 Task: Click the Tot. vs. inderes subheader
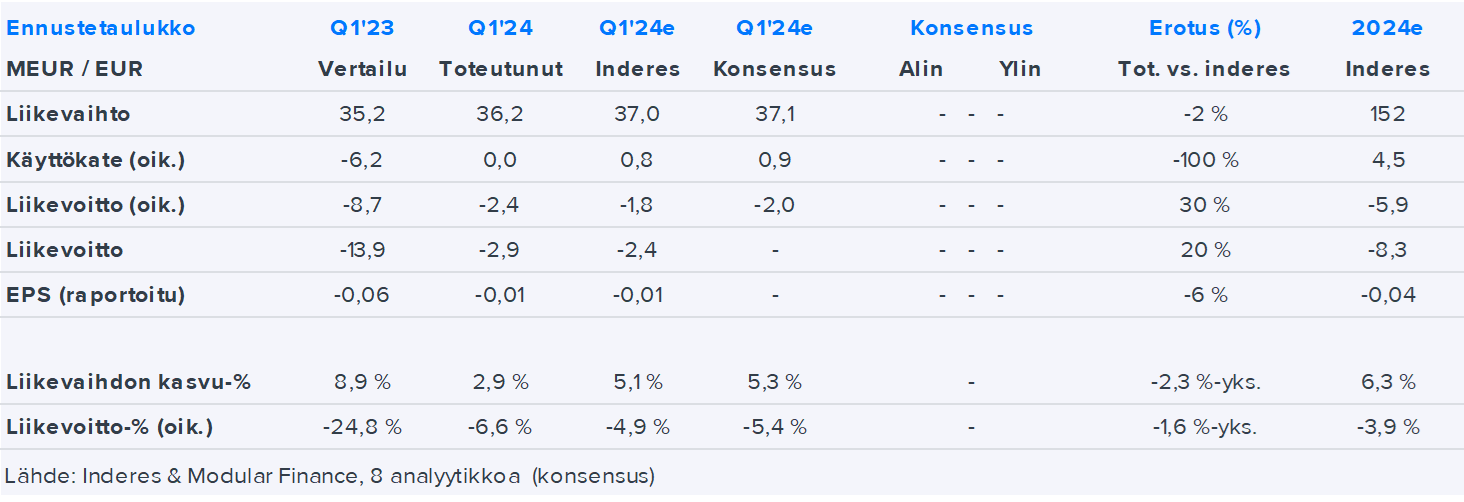[1204, 69]
